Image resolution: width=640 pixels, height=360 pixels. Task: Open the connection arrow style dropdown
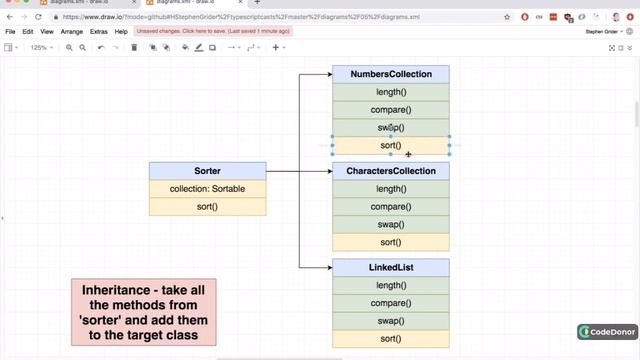tap(234, 48)
